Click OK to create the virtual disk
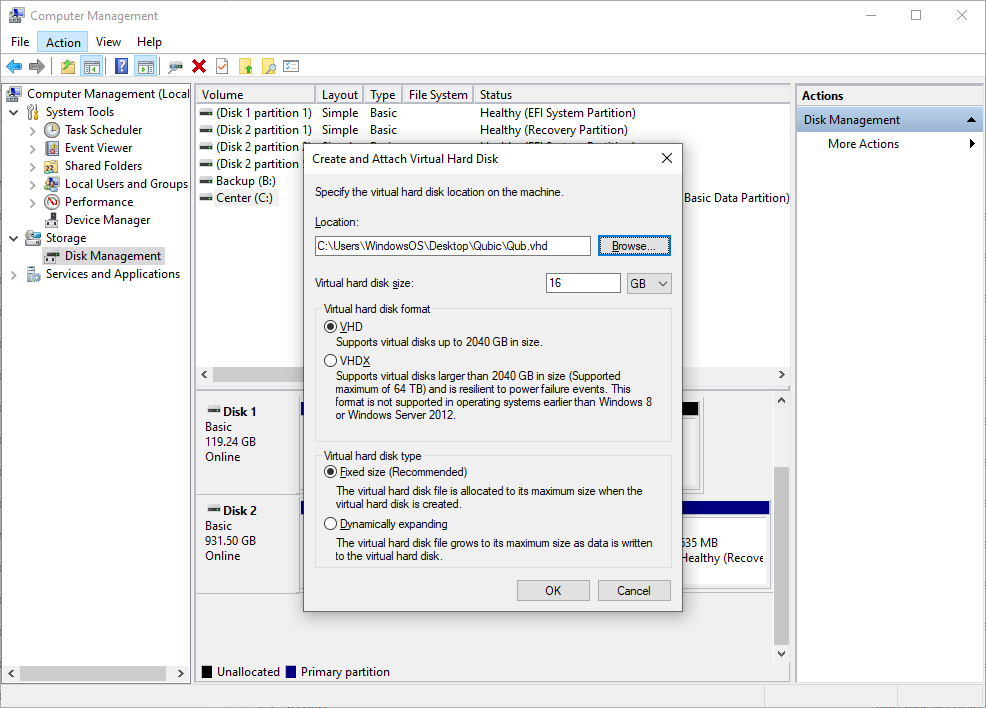Screen dimensions: 986x708 (x=553, y=590)
